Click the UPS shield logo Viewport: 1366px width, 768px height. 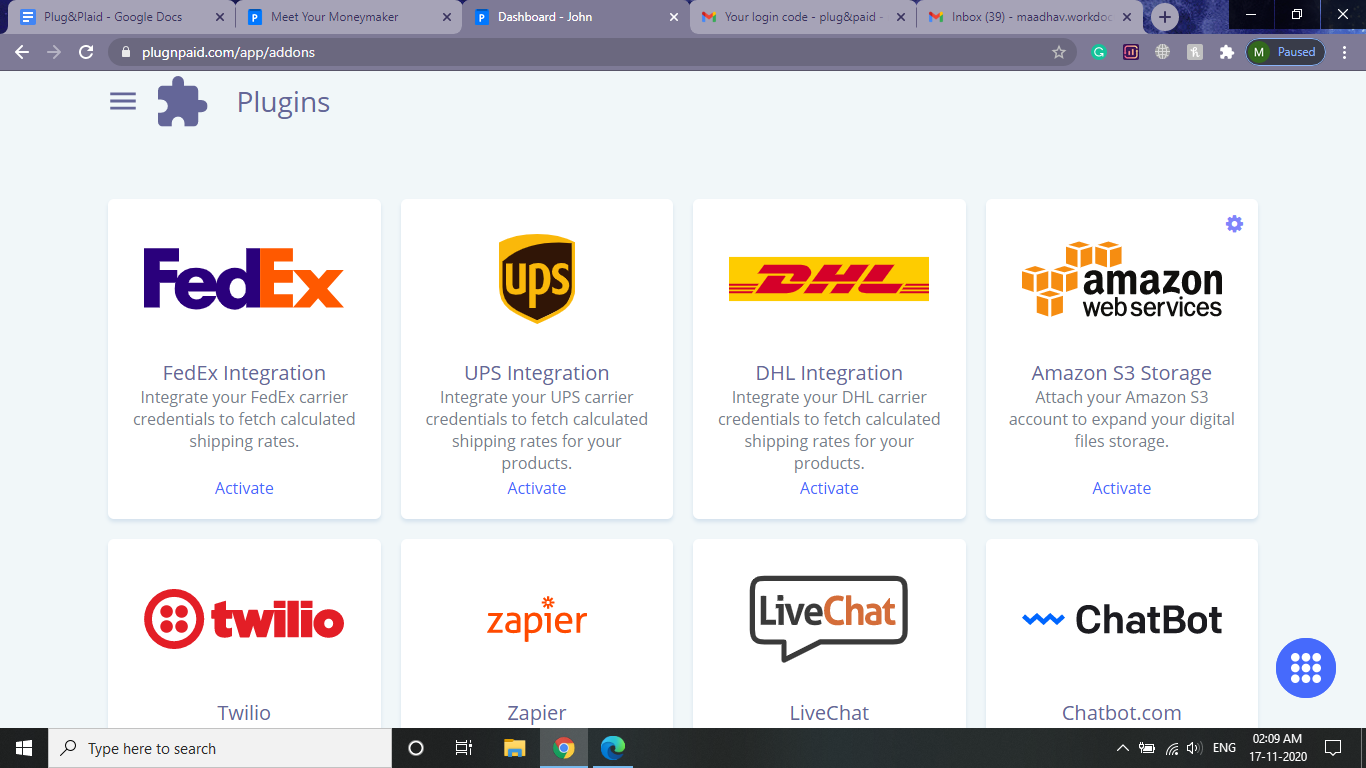click(x=537, y=279)
